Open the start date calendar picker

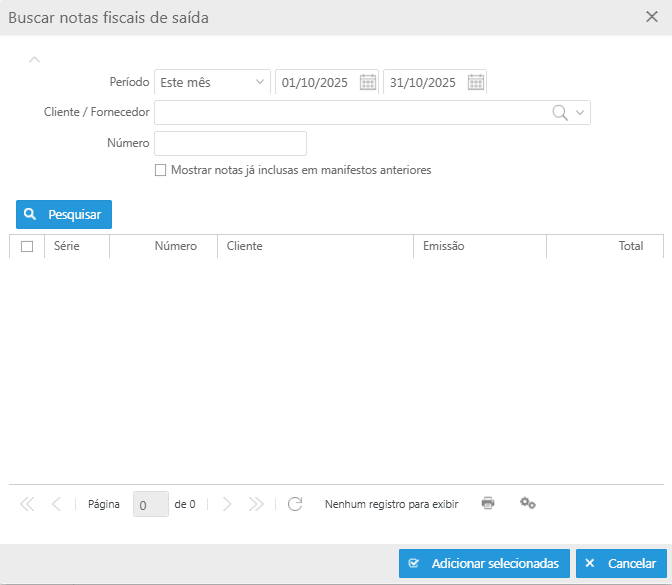(x=368, y=82)
